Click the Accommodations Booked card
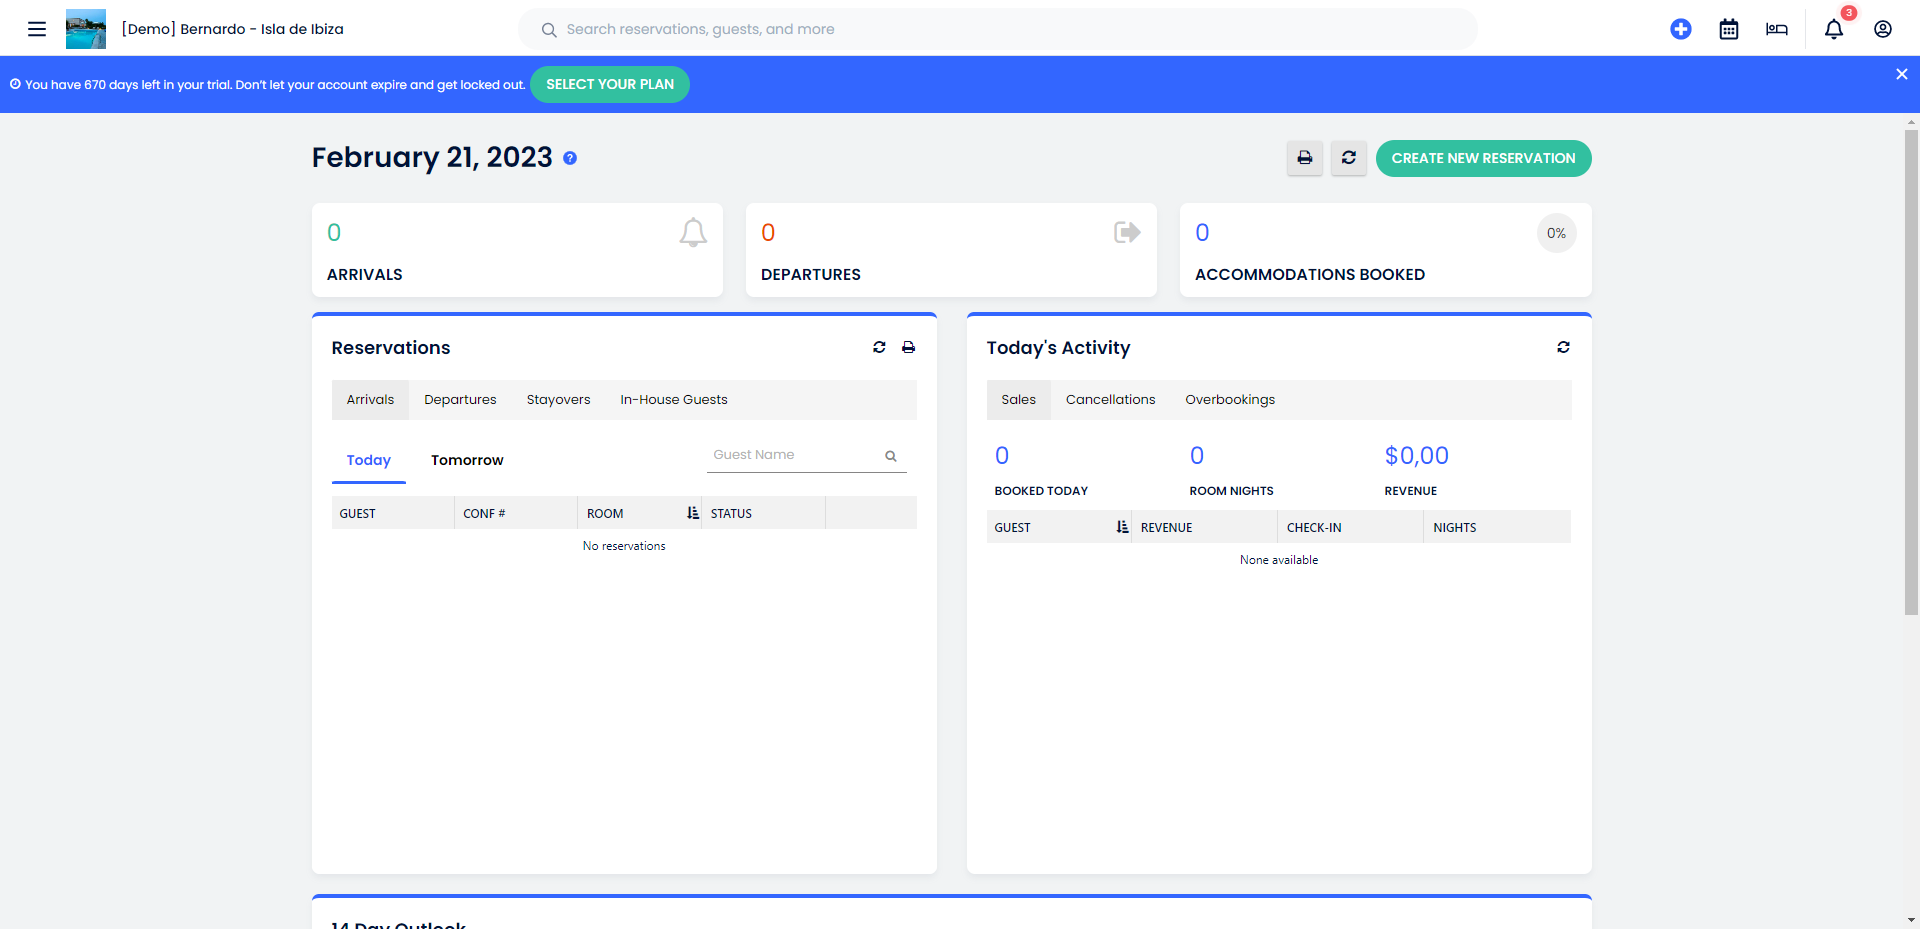This screenshot has width=1920, height=929. 1385,250
